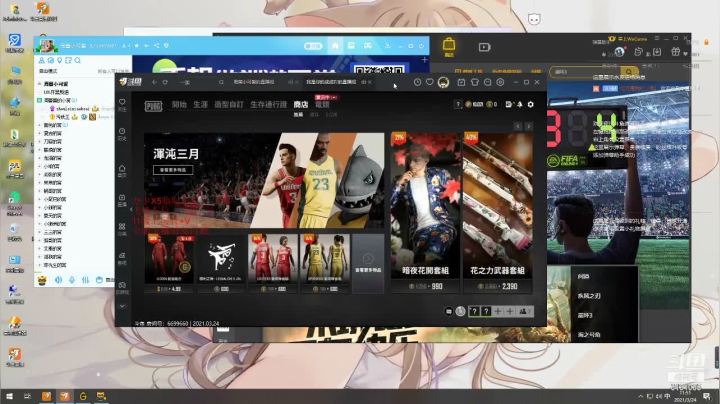This screenshot has width=720, height=404.
Task: Add teammate with first plus slot
Action: [x=498, y=311]
